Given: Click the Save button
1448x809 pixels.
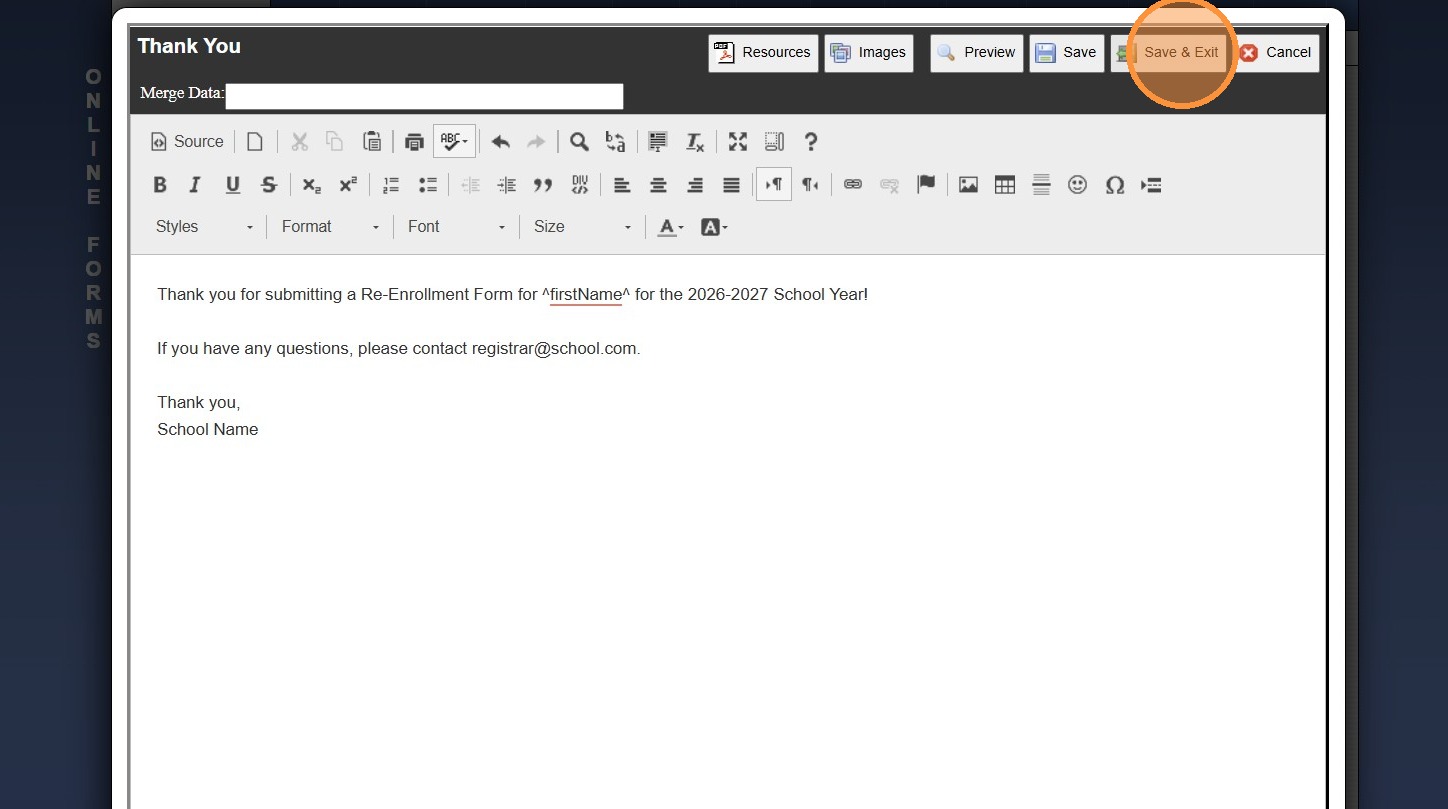Looking at the screenshot, I should [1066, 53].
